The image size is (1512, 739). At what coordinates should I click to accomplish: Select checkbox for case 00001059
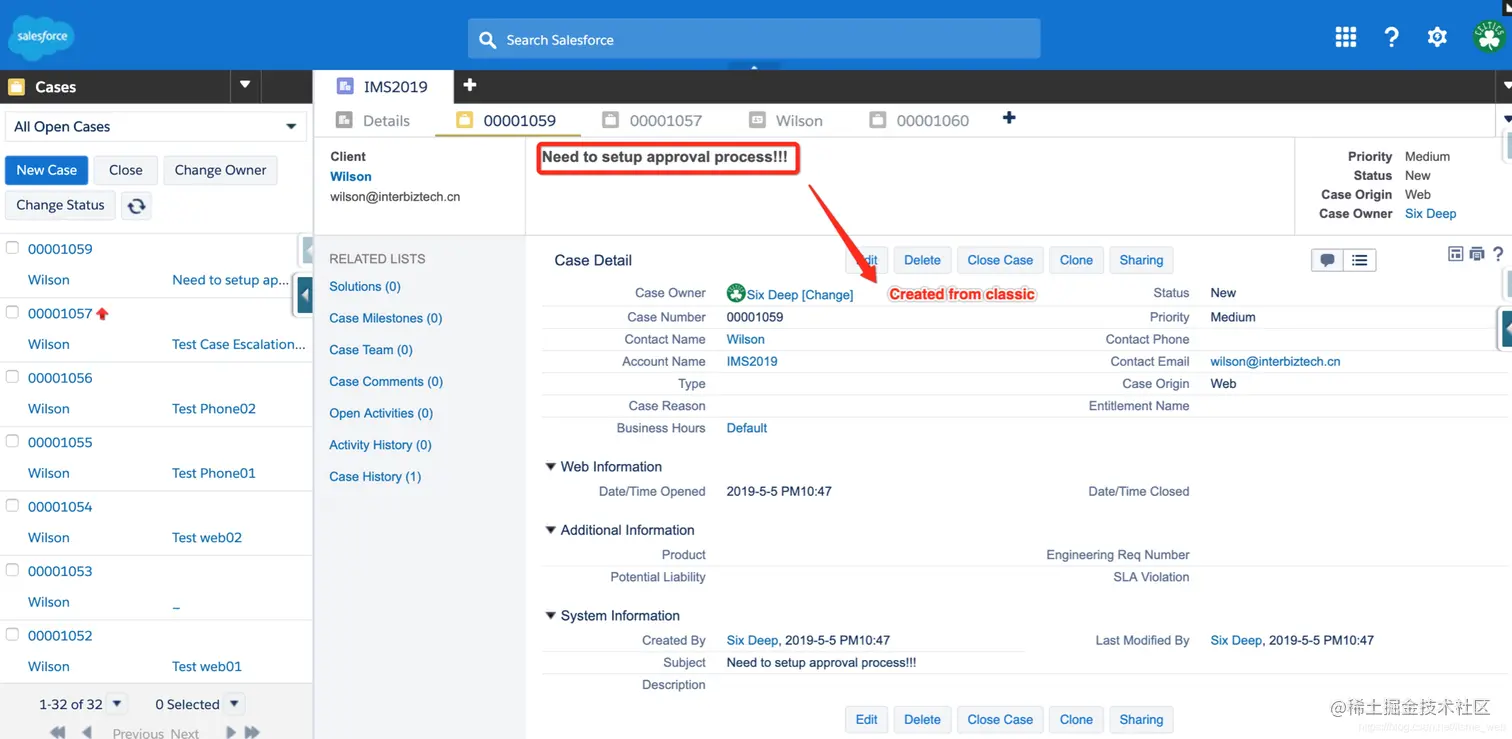pos(12,248)
